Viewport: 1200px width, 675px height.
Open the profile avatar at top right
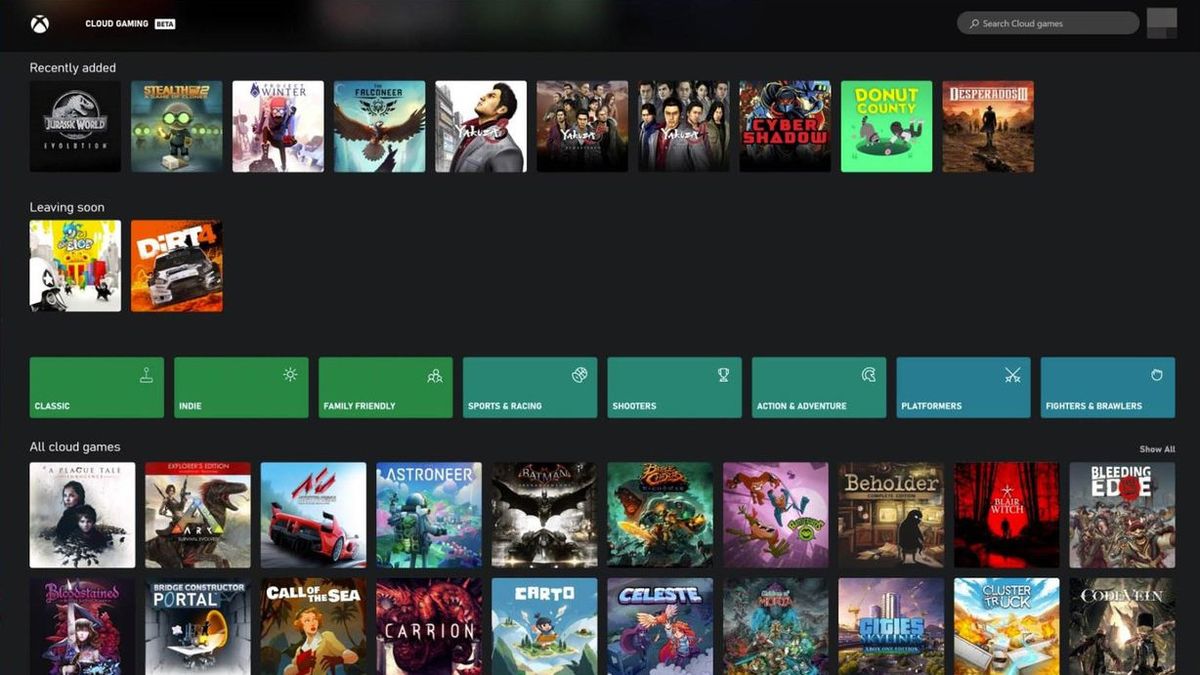(1162, 23)
